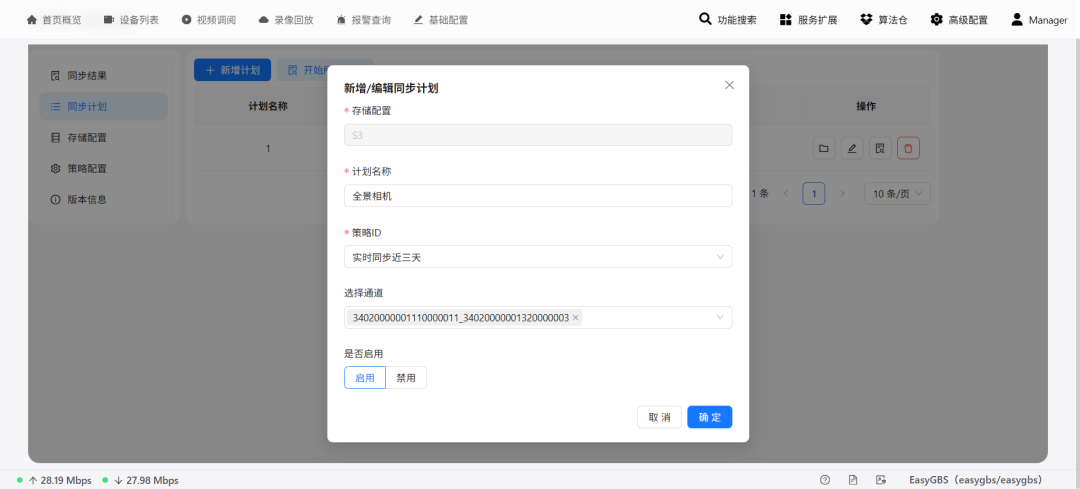Screen dimensions: 1080x489
Task: Click the 计划名称 column header
Action: (x=267, y=107)
